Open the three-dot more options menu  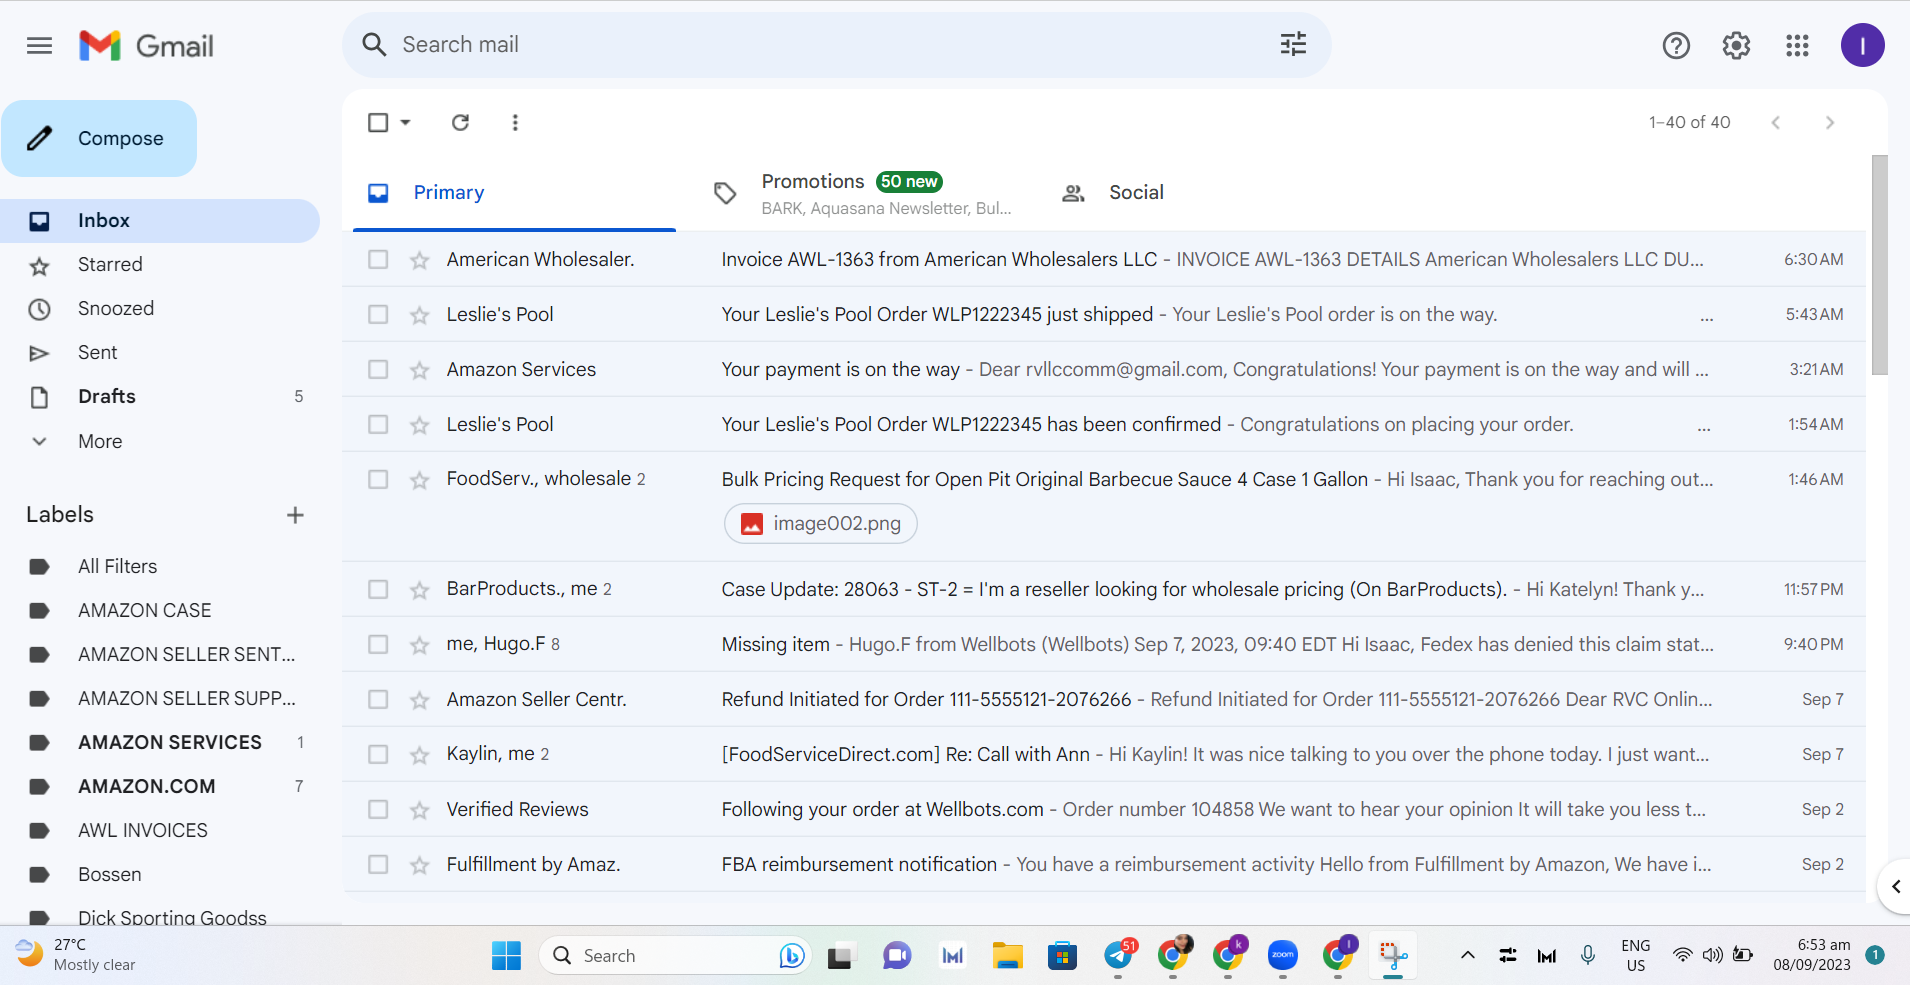tap(515, 122)
